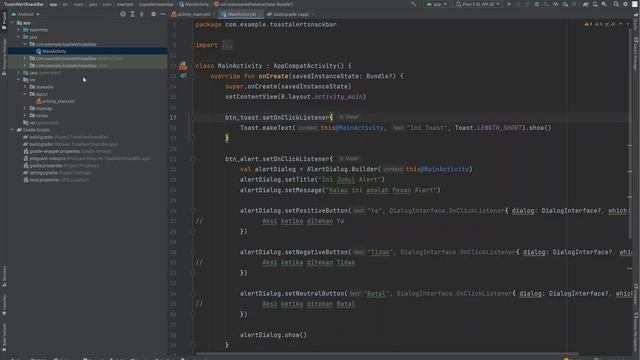Expand the drawable folder
640x360 pixels.
pyautogui.click(x=25, y=87)
